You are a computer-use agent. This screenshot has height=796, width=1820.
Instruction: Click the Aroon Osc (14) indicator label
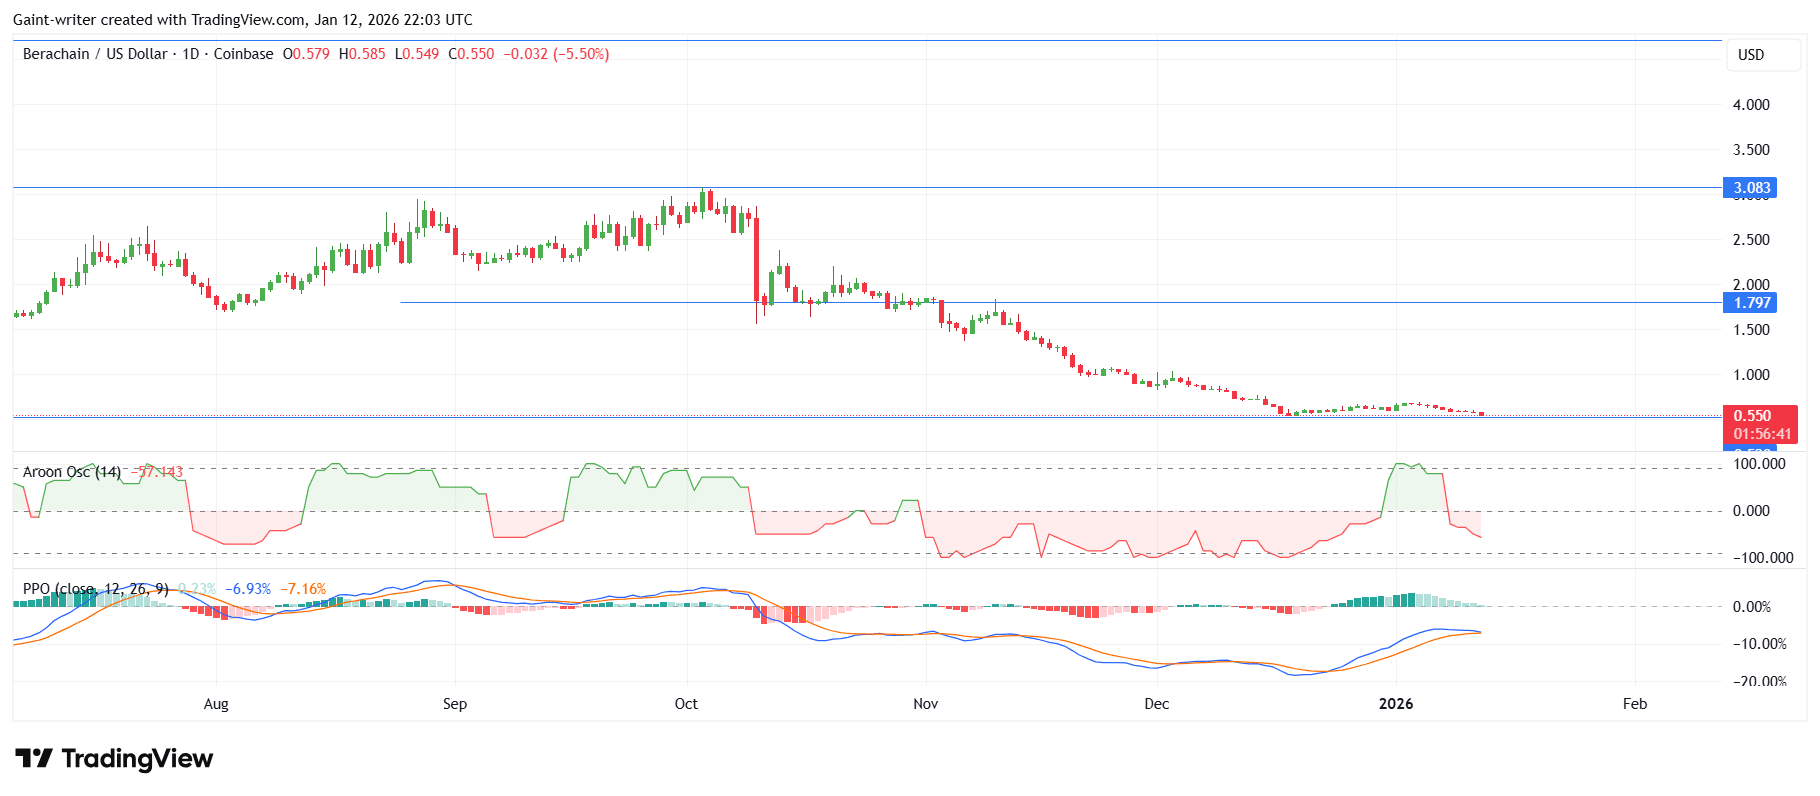pyautogui.click(x=72, y=472)
